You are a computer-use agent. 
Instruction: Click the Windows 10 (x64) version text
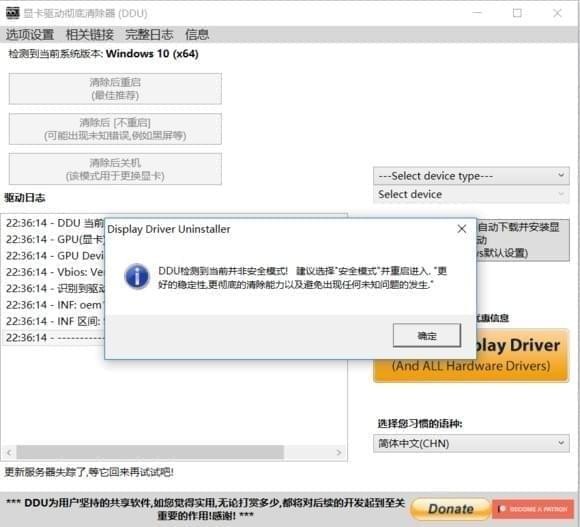[152, 54]
